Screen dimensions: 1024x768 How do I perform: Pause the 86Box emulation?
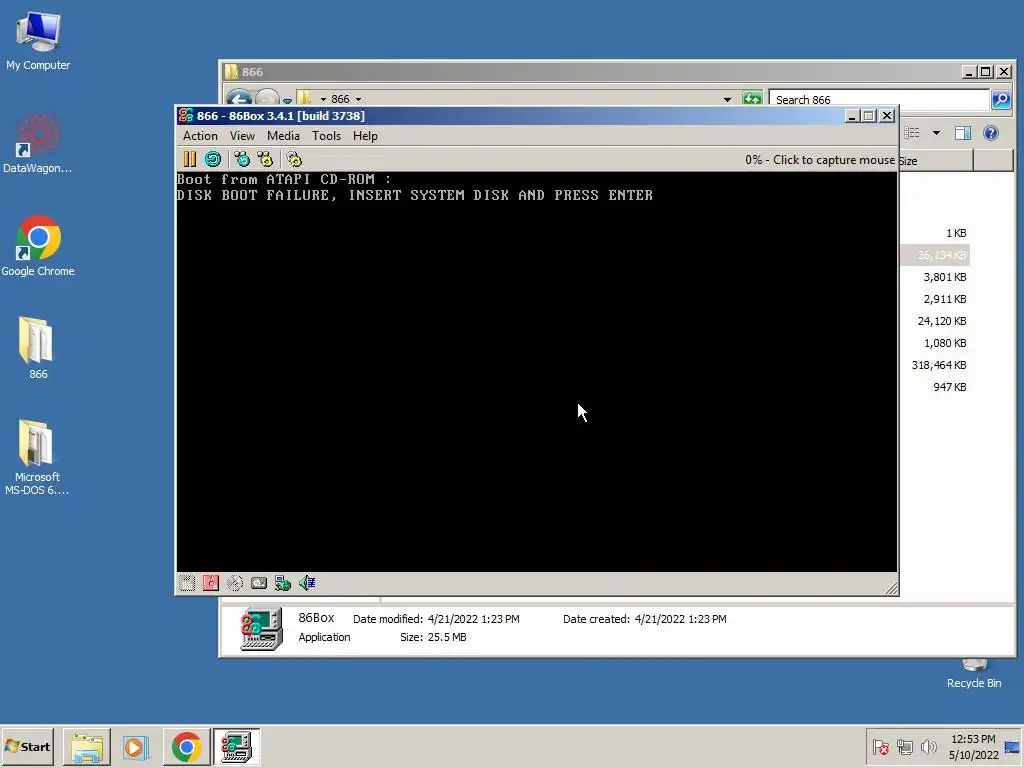(x=189, y=159)
